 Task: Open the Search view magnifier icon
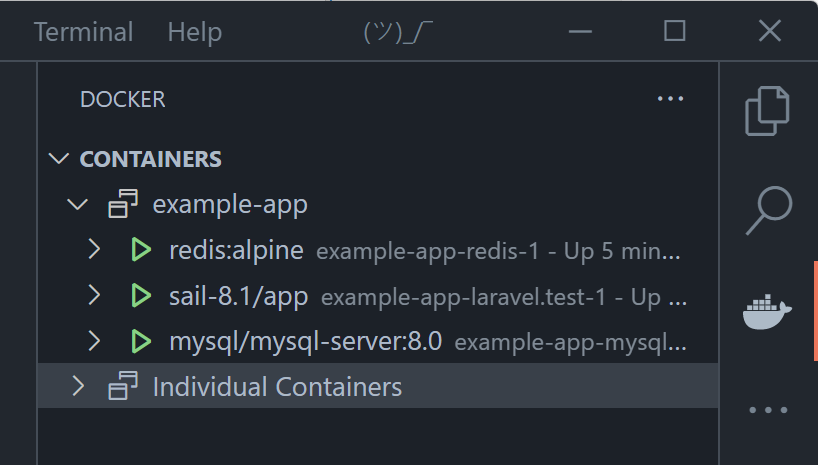click(768, 210)
